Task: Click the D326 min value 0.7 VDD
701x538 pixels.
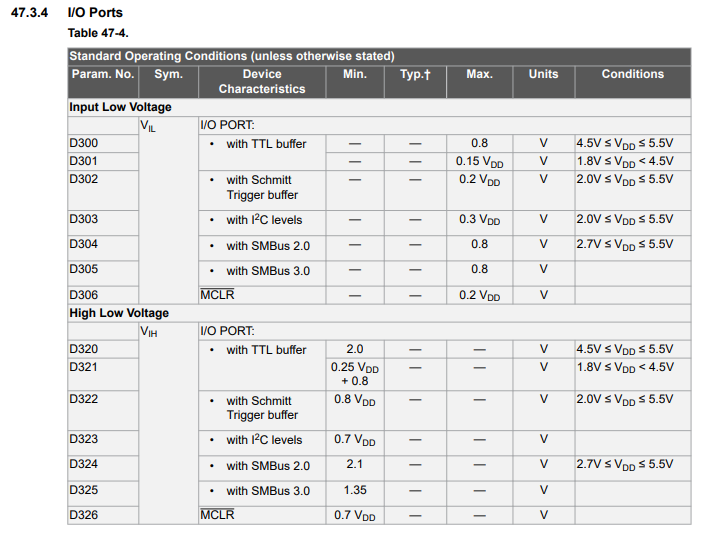Action: pos(355,516)
